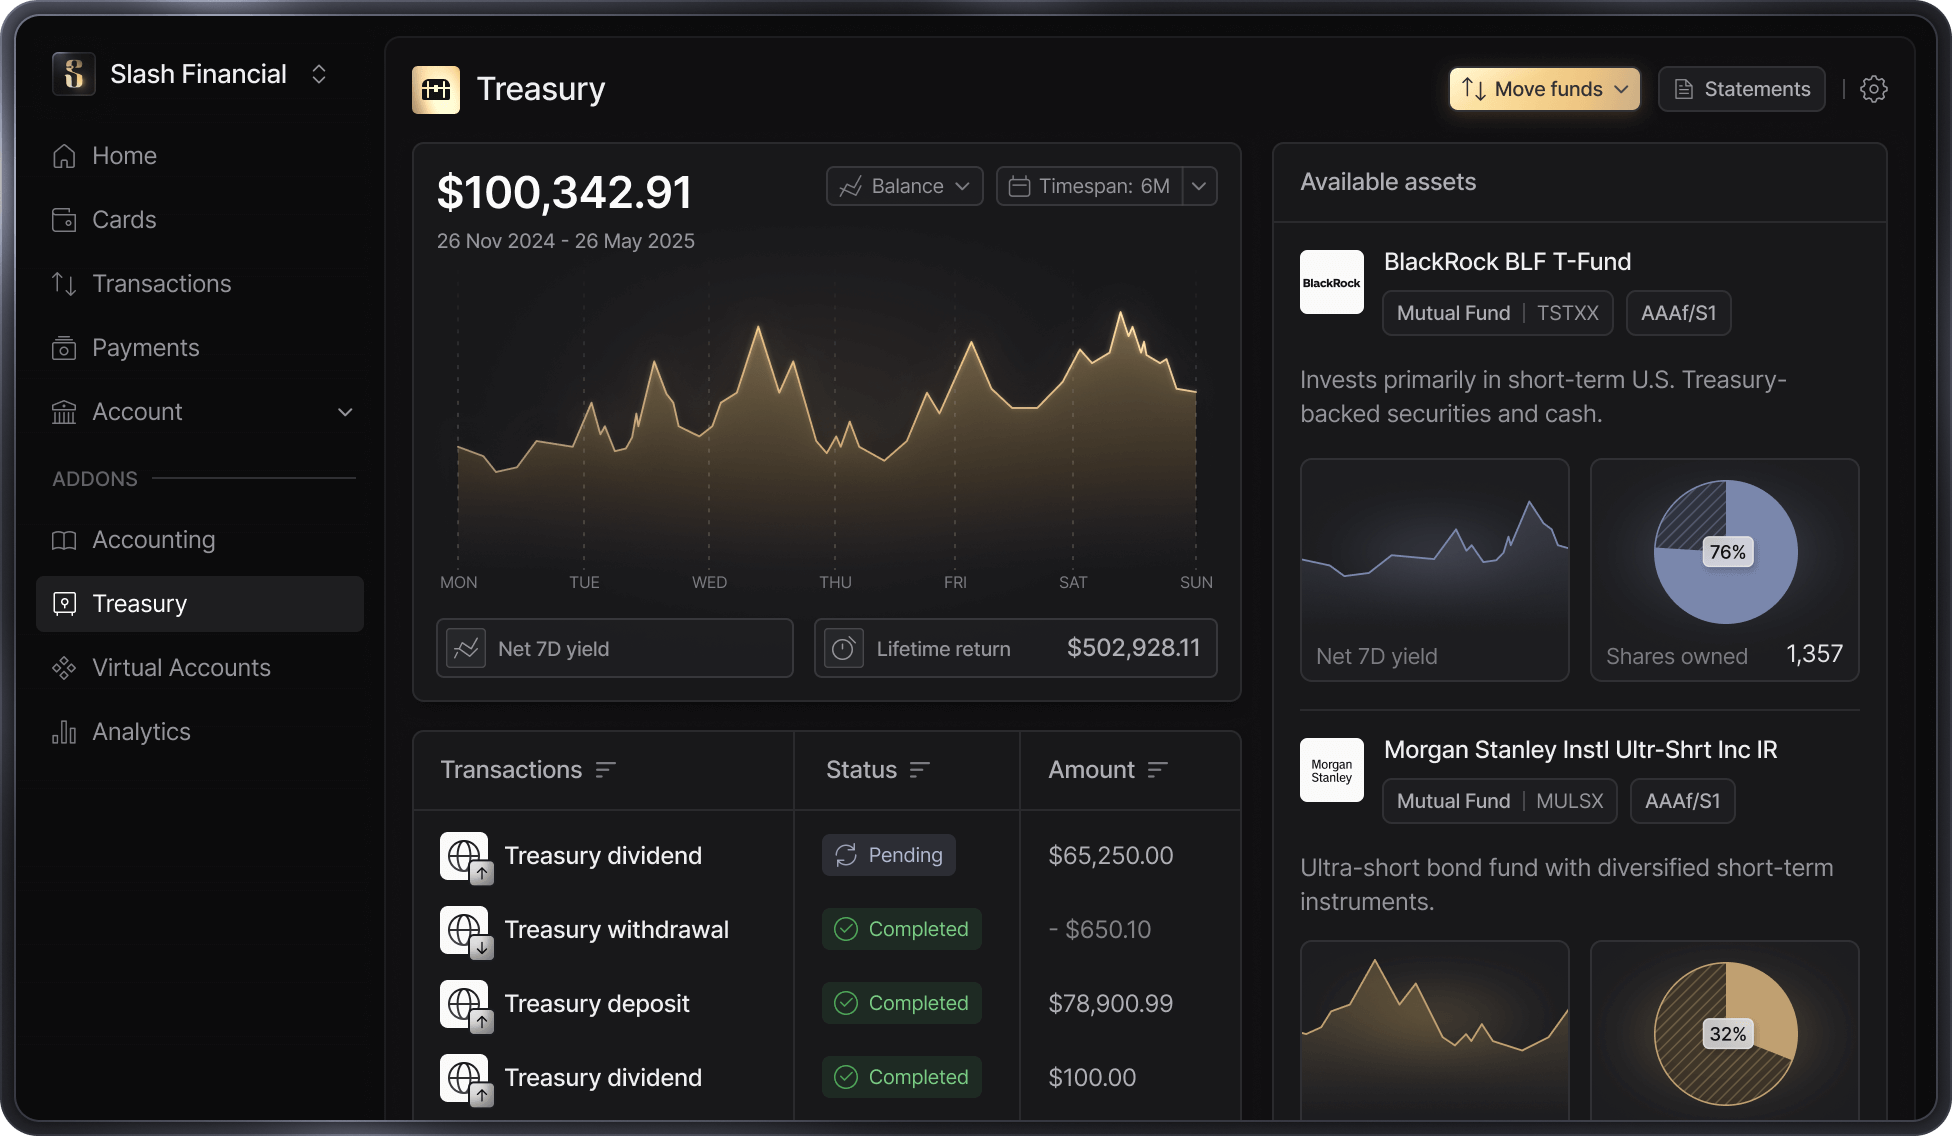The image size is (1952, 1136).
Task: Toggle sorting on the Status column
Action: click(920, 770)
